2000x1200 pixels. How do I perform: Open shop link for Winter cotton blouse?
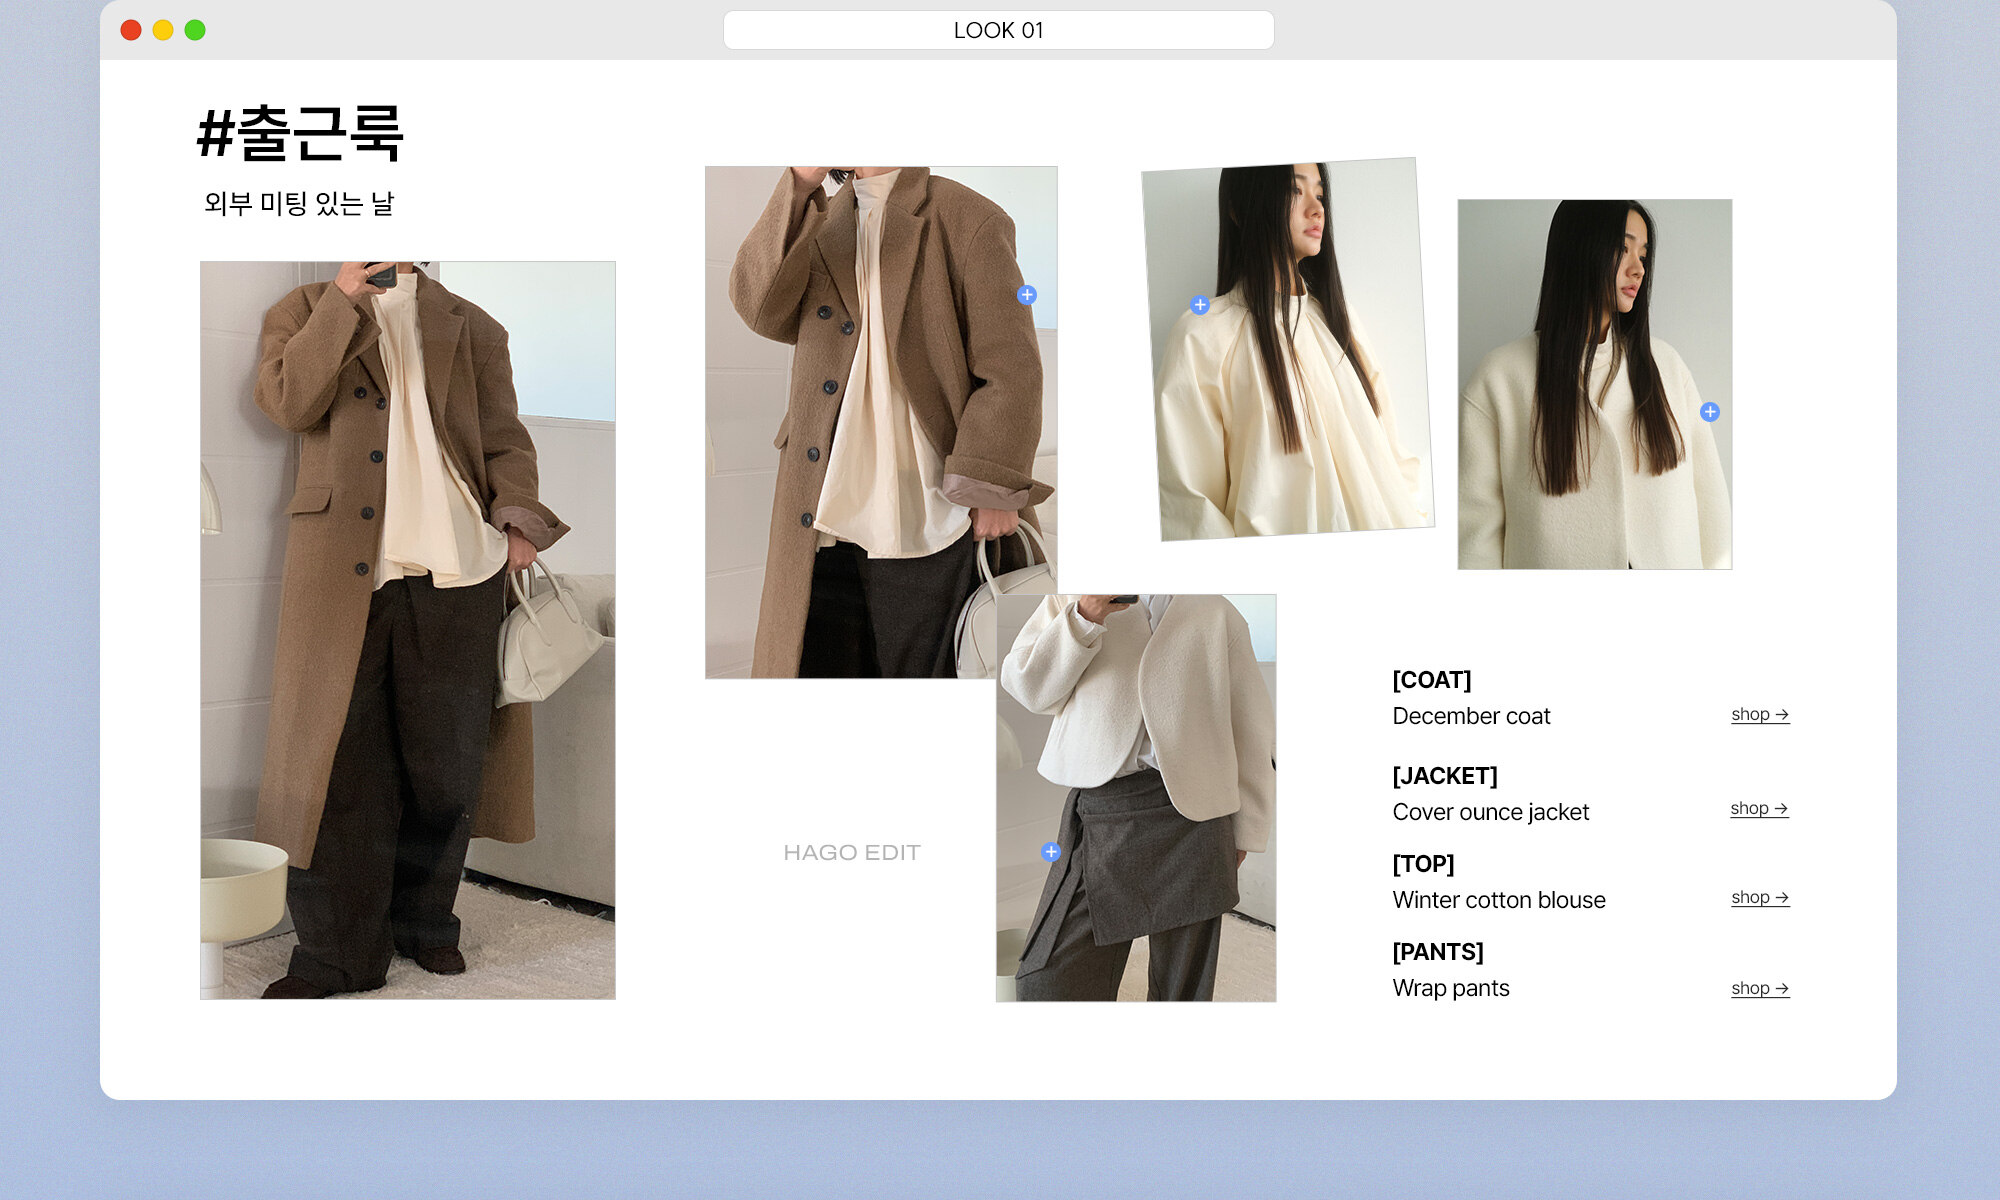pyautogui.click(x=1759, y=898)
